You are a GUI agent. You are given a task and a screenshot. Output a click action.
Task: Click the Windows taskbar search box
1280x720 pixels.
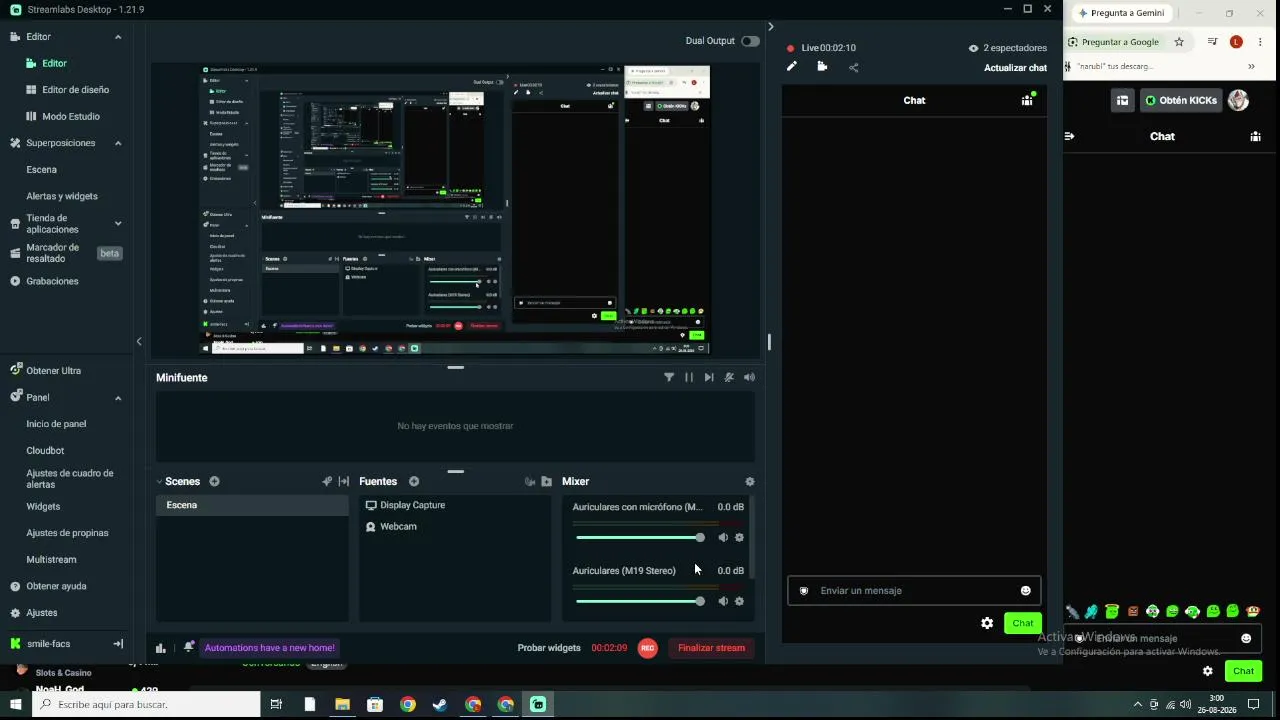(x=146, y=705)
